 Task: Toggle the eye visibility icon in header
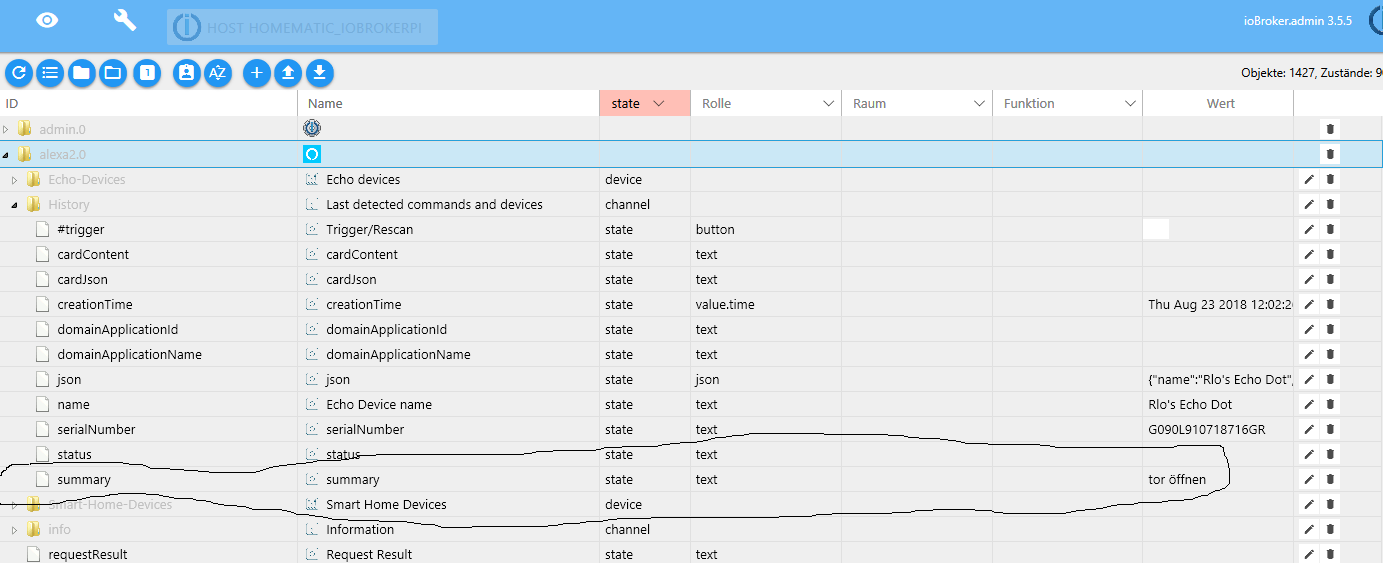pyautogui.click(x=47, y=21)
